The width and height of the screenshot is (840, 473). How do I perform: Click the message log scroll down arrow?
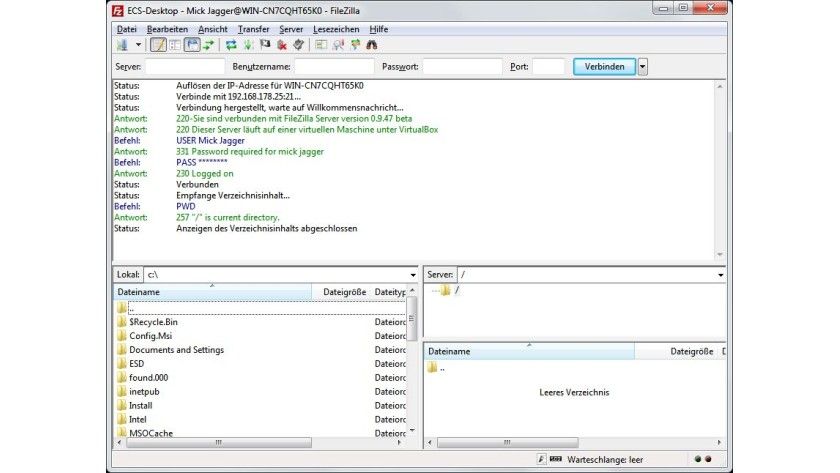[x=720, y=255]
